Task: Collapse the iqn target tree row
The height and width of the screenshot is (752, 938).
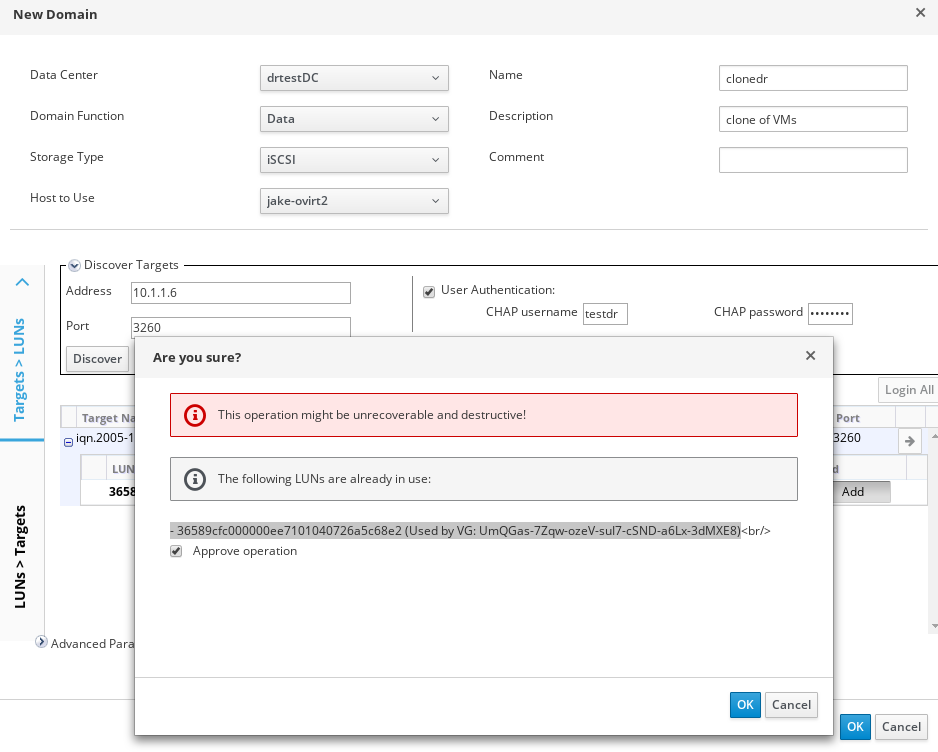Action: tap(68, 441)
